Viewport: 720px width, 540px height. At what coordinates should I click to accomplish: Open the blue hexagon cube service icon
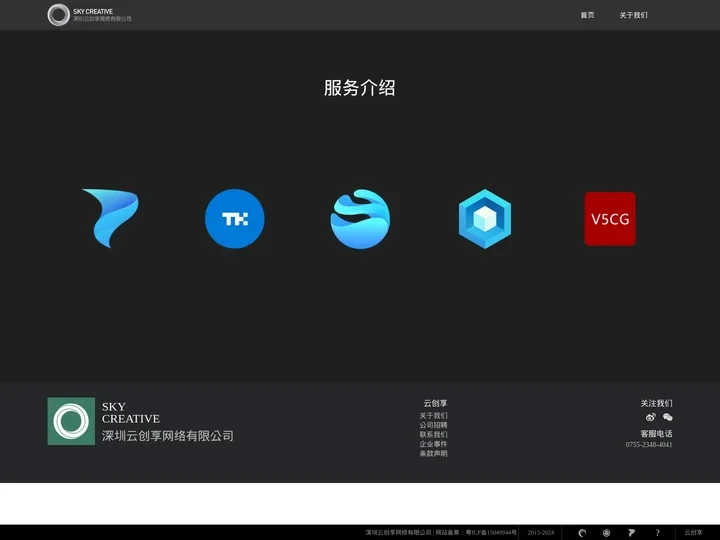[x=485, y=219]
